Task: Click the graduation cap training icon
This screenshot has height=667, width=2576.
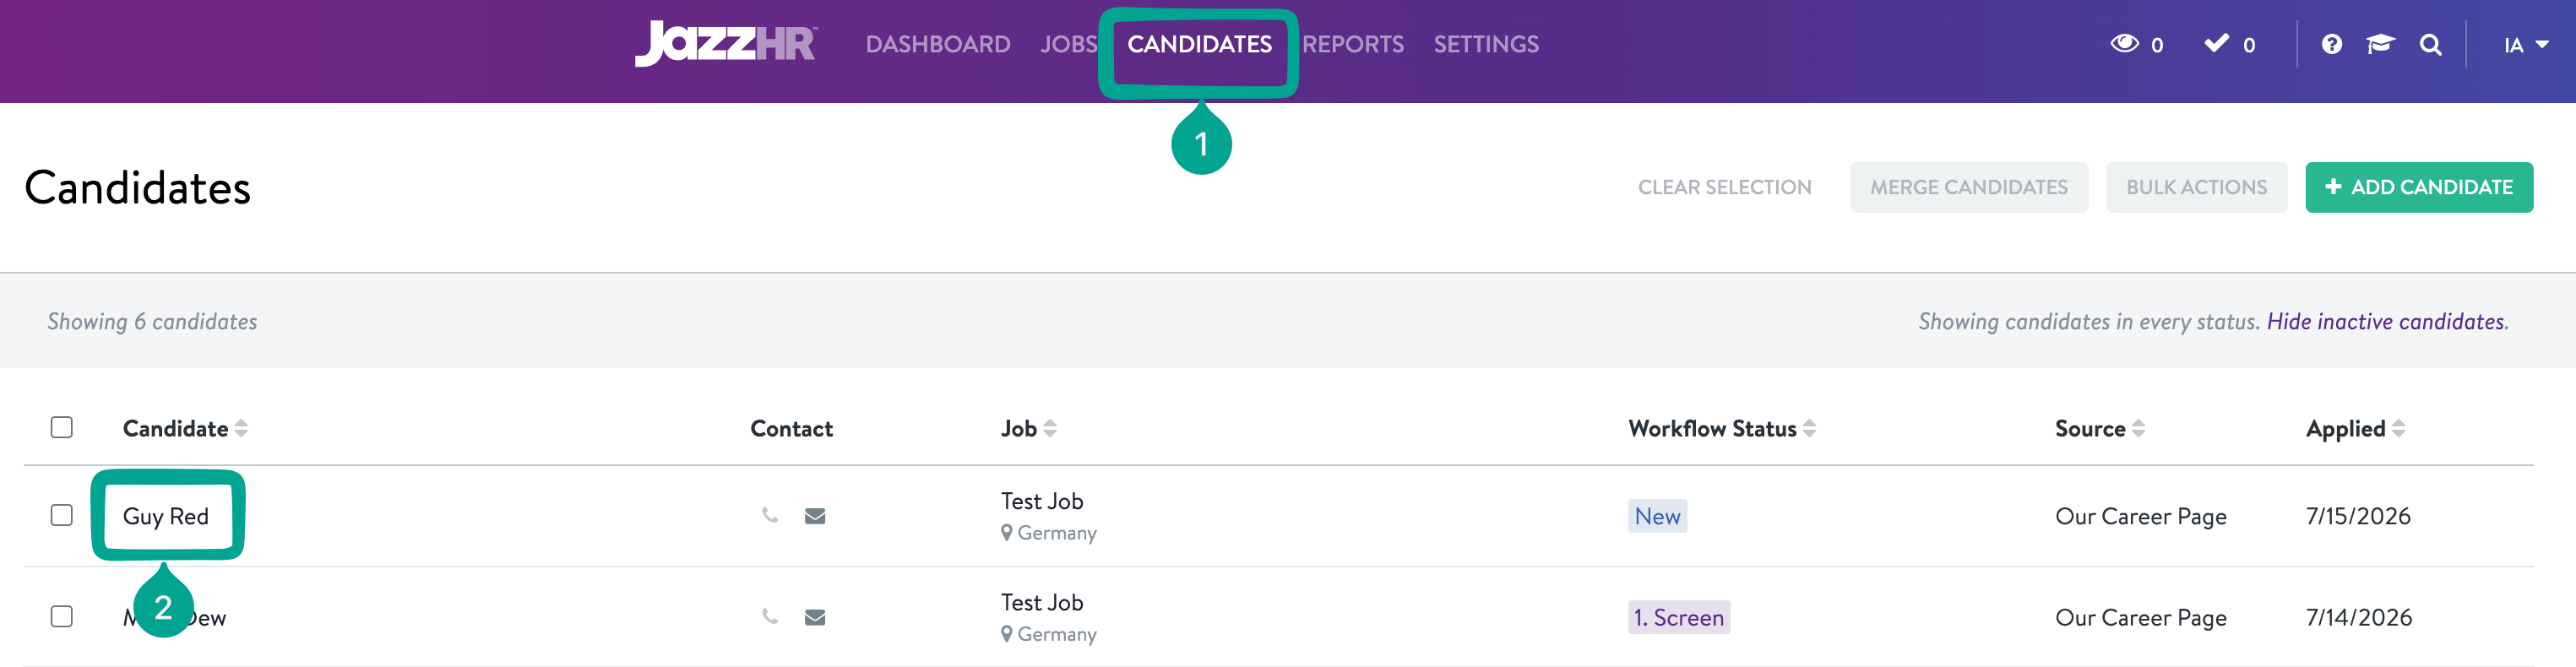Action: coord(2380,44)
